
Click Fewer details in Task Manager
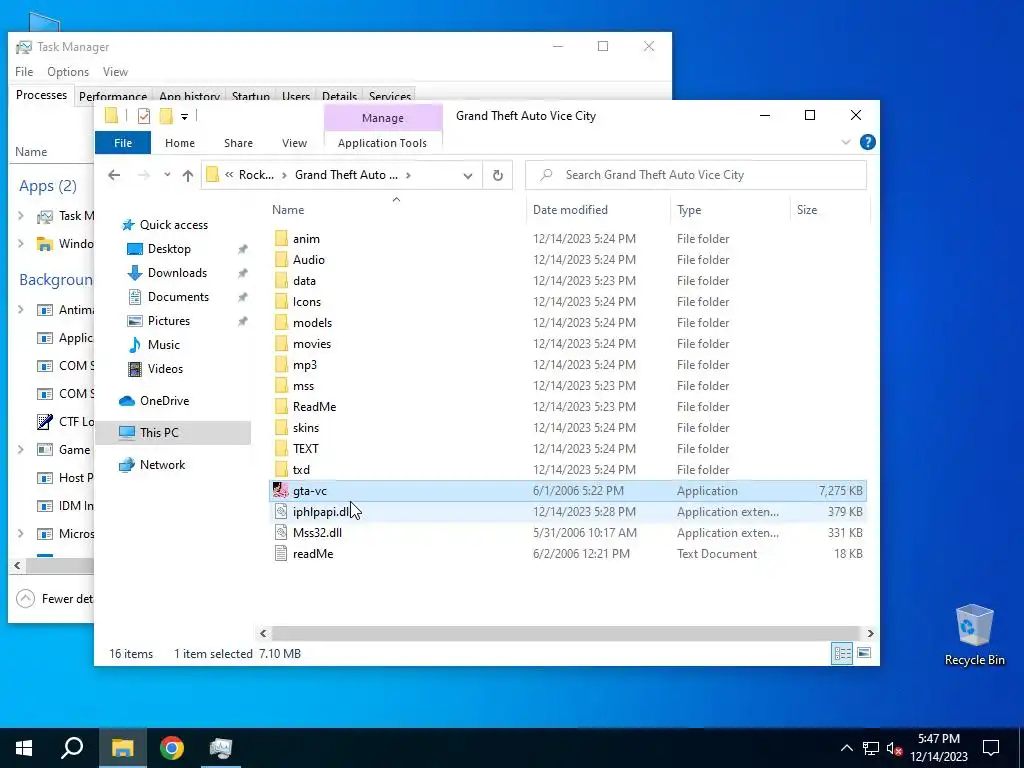tap(55, 598)
